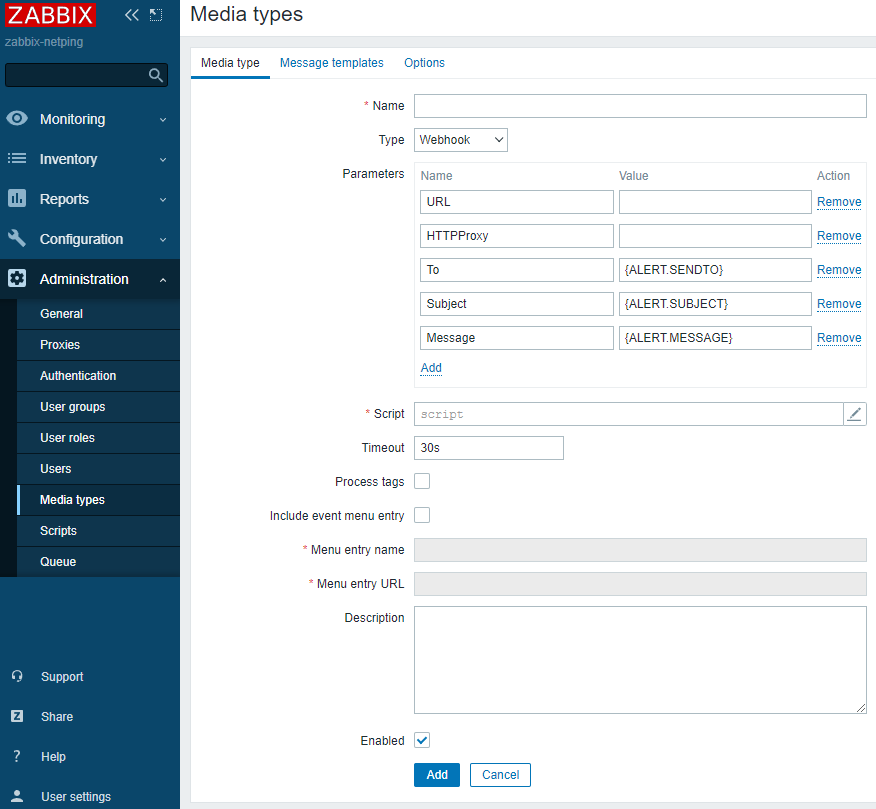Click the Support headset icon

17,677
